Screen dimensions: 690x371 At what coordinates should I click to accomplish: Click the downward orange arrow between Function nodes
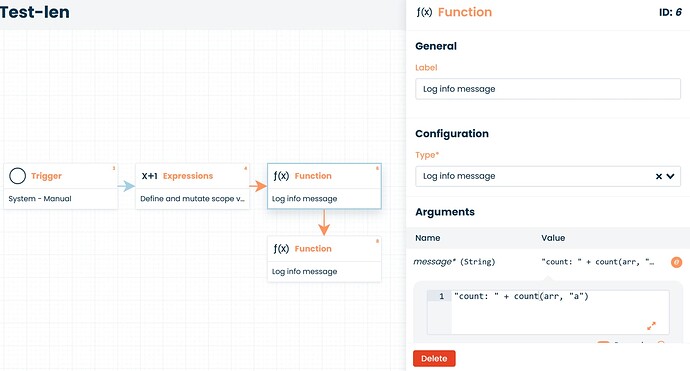click(x=324, y=223)
